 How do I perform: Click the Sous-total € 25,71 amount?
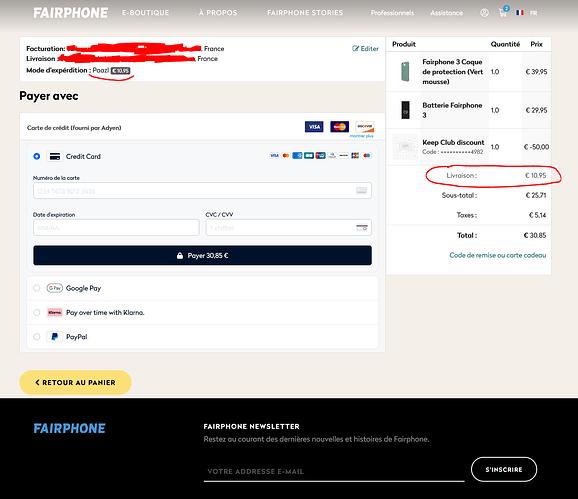tap(536, 195)
